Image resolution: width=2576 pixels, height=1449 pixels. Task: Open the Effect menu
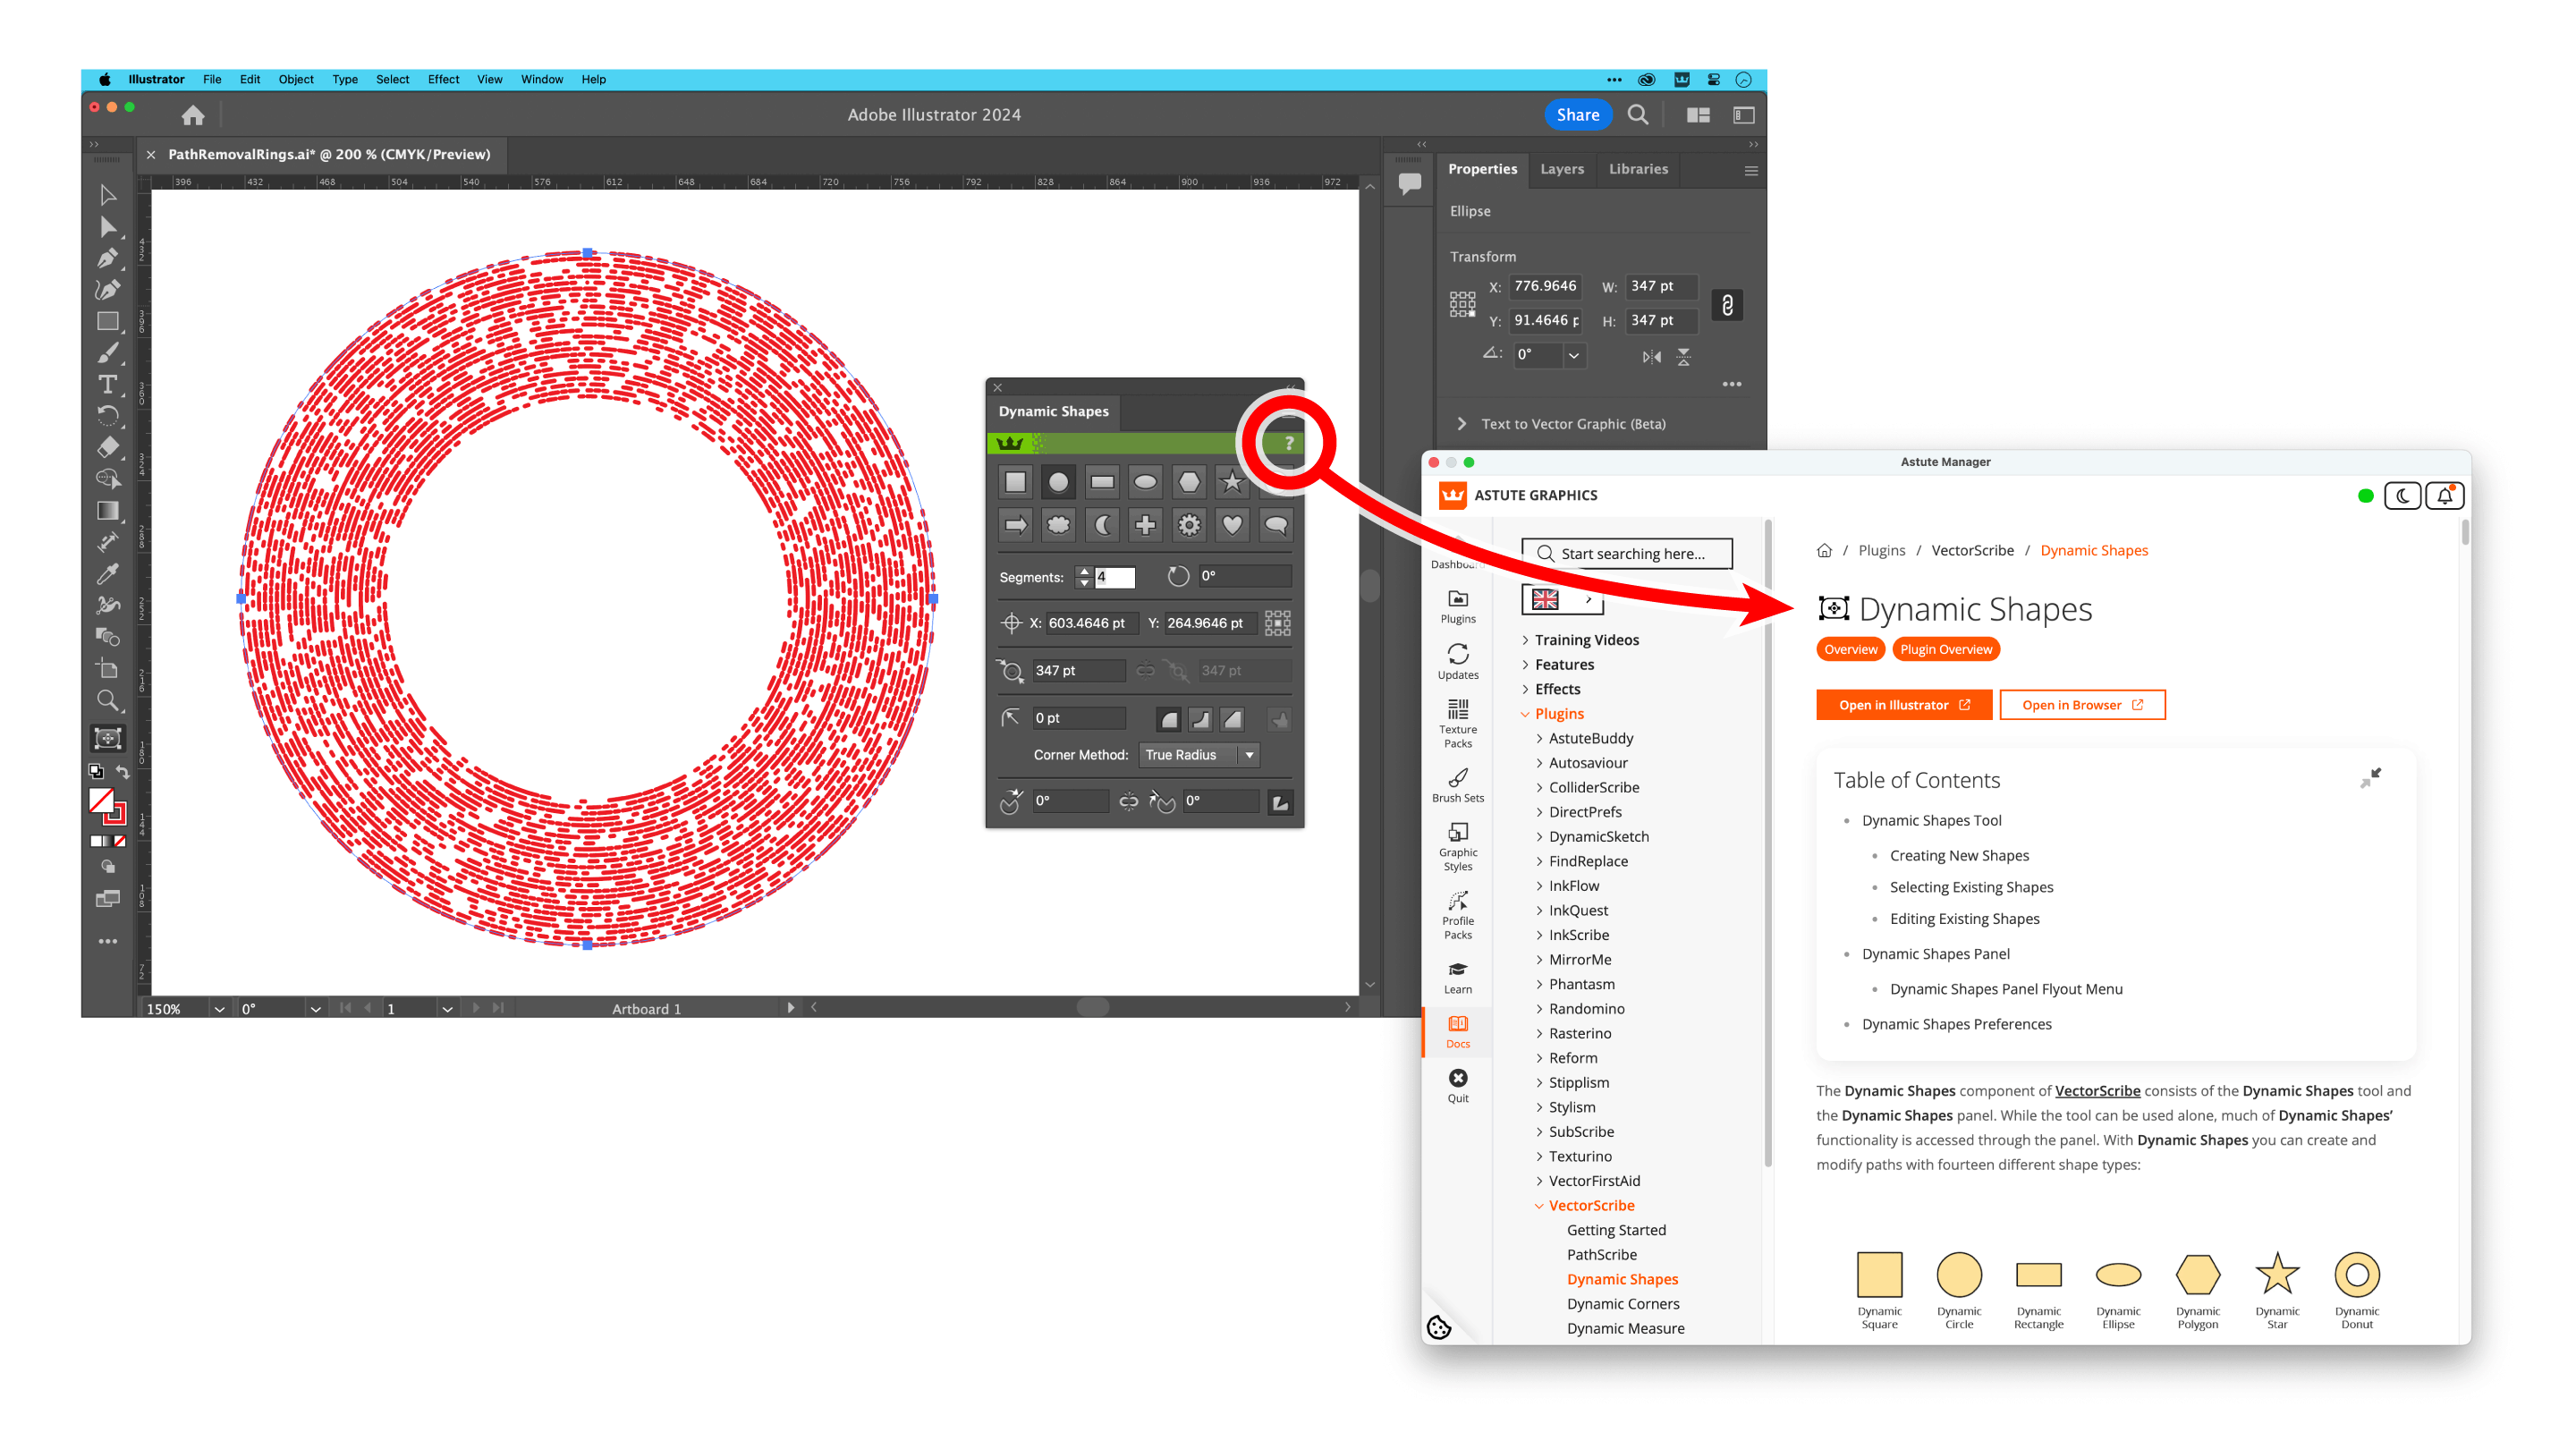(x=443, y=79)
